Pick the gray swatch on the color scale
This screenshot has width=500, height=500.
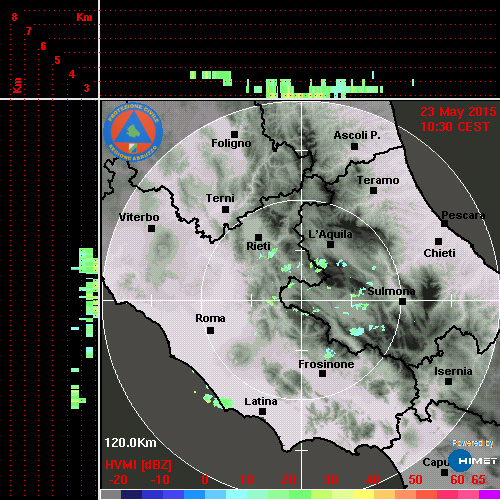click(x=111, y=494)
